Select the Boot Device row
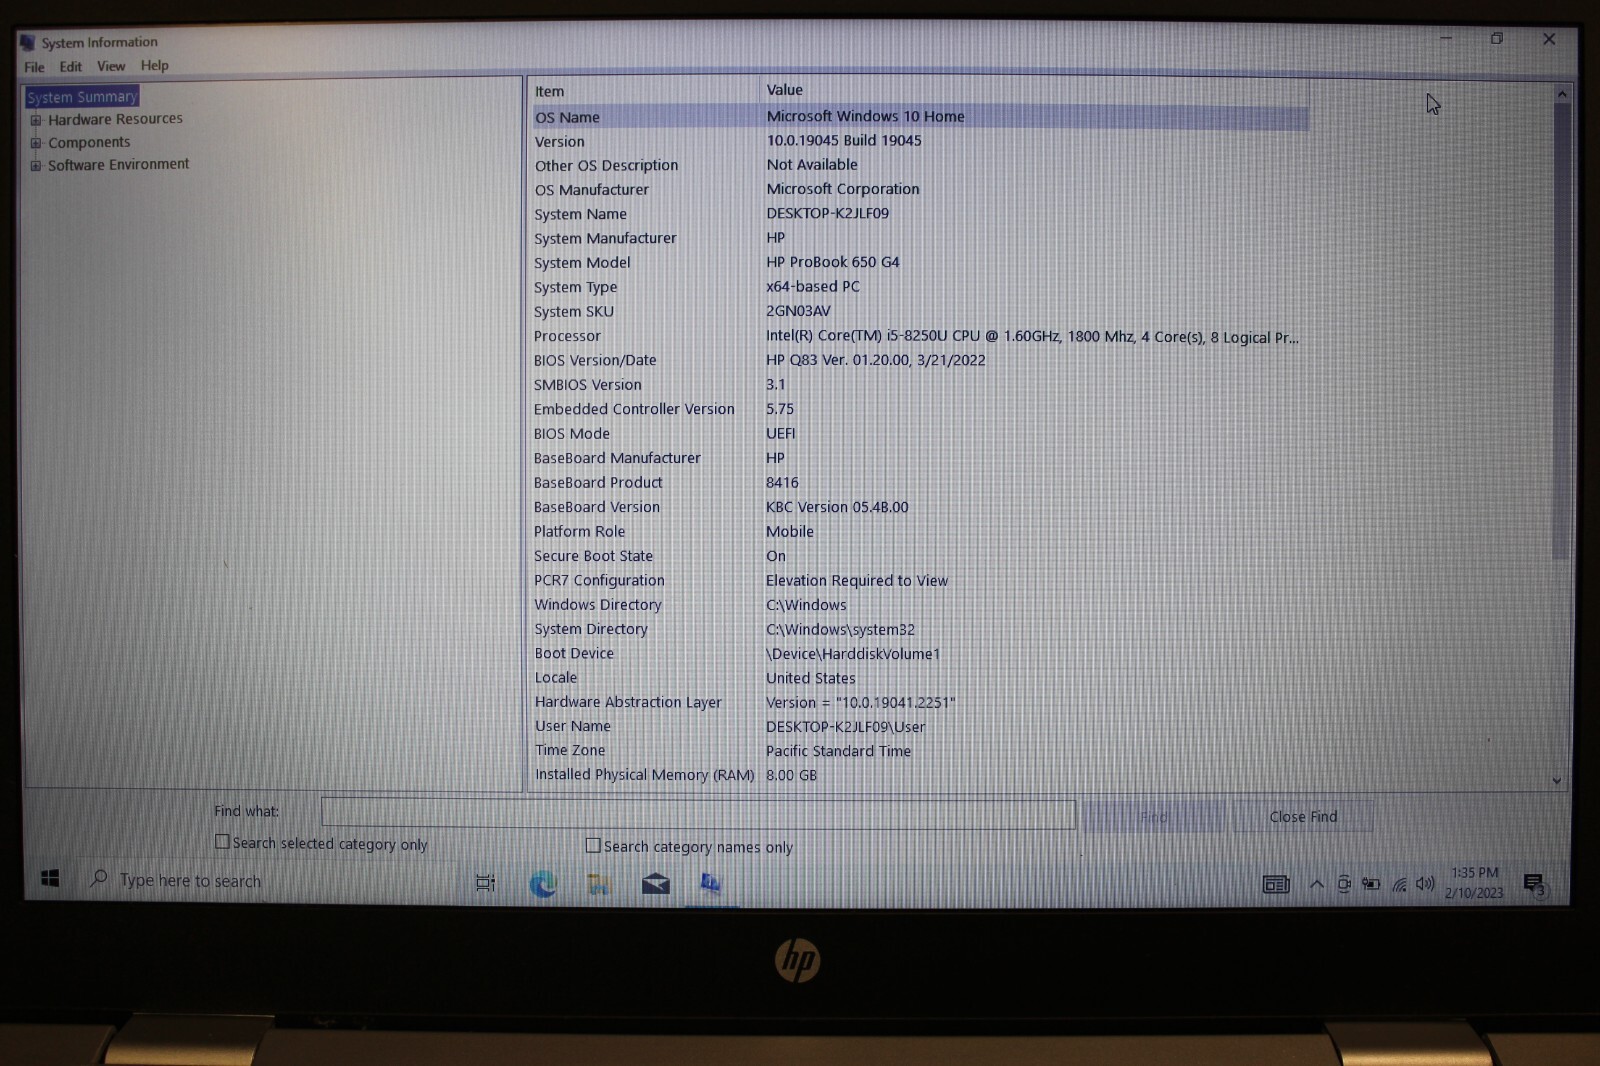The image size is (1600, 1066). [920, 653]
